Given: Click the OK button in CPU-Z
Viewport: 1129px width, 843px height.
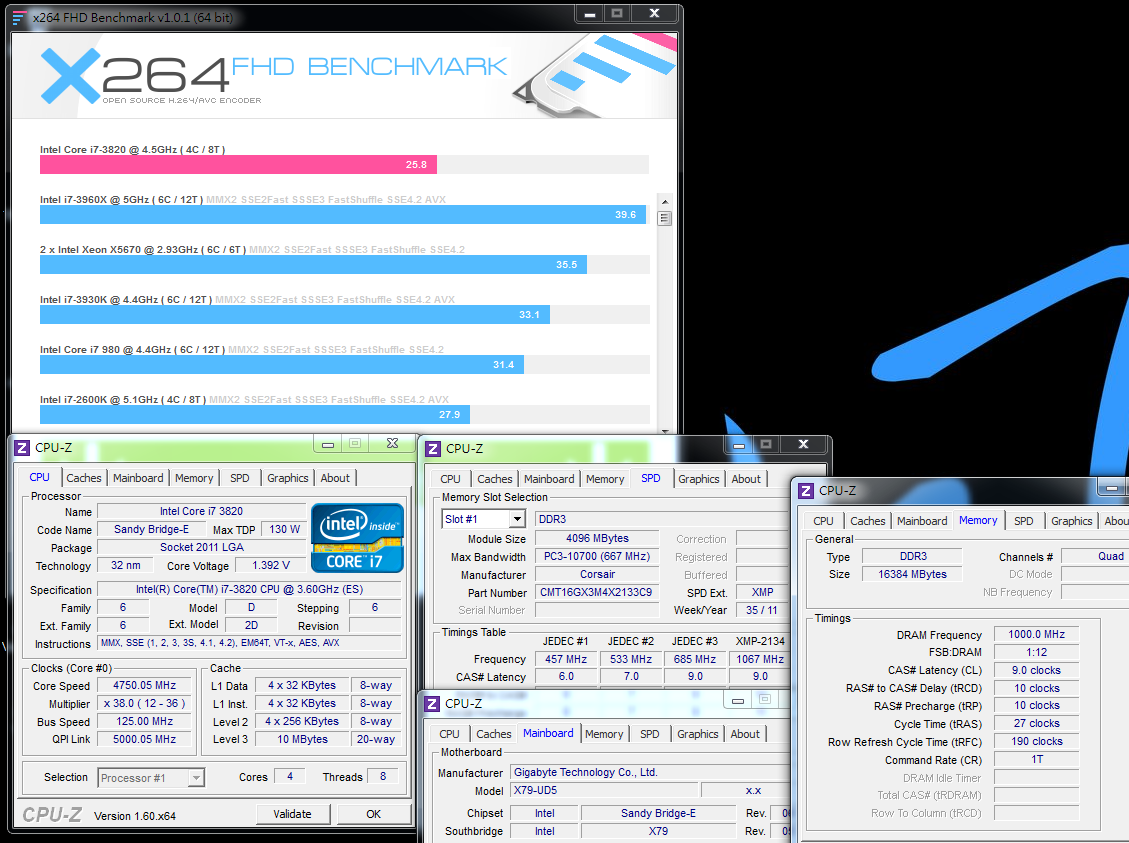Looking at the screenshot, I should [x=373, y=814].
